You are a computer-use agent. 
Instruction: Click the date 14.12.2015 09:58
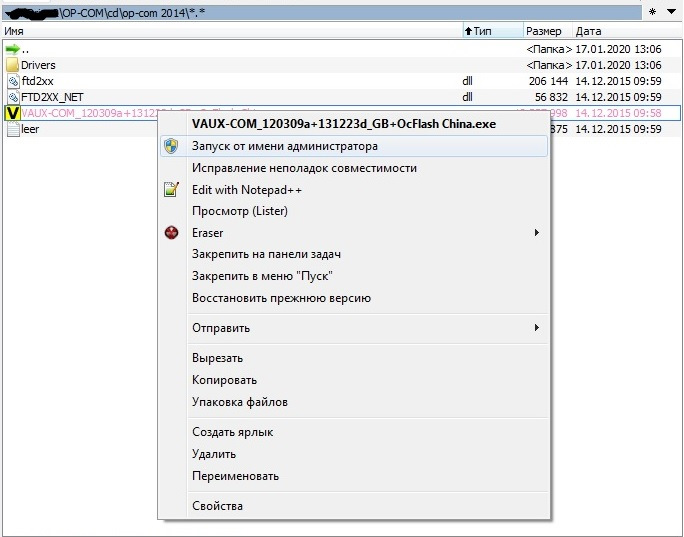pos(618,113)
